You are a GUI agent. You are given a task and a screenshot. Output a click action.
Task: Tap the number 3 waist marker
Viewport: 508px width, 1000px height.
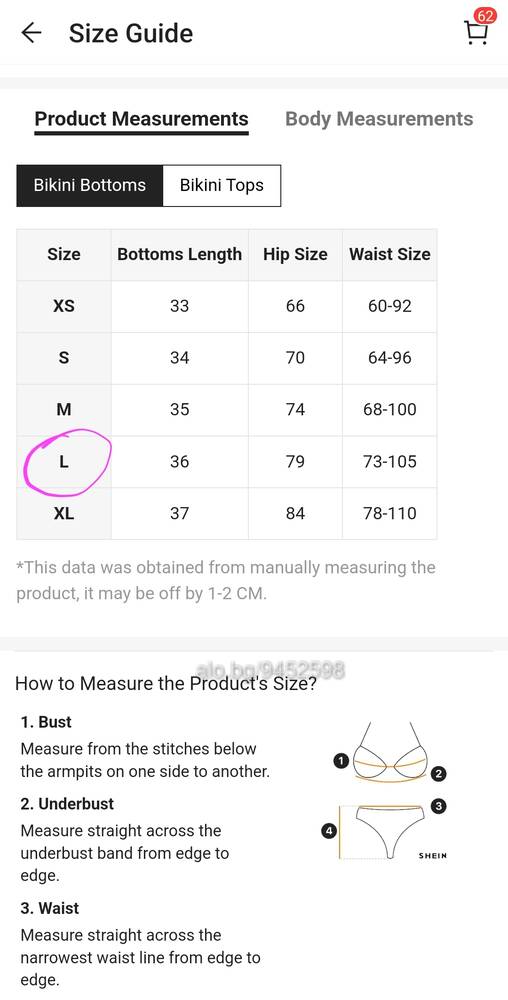coord(439,806)
